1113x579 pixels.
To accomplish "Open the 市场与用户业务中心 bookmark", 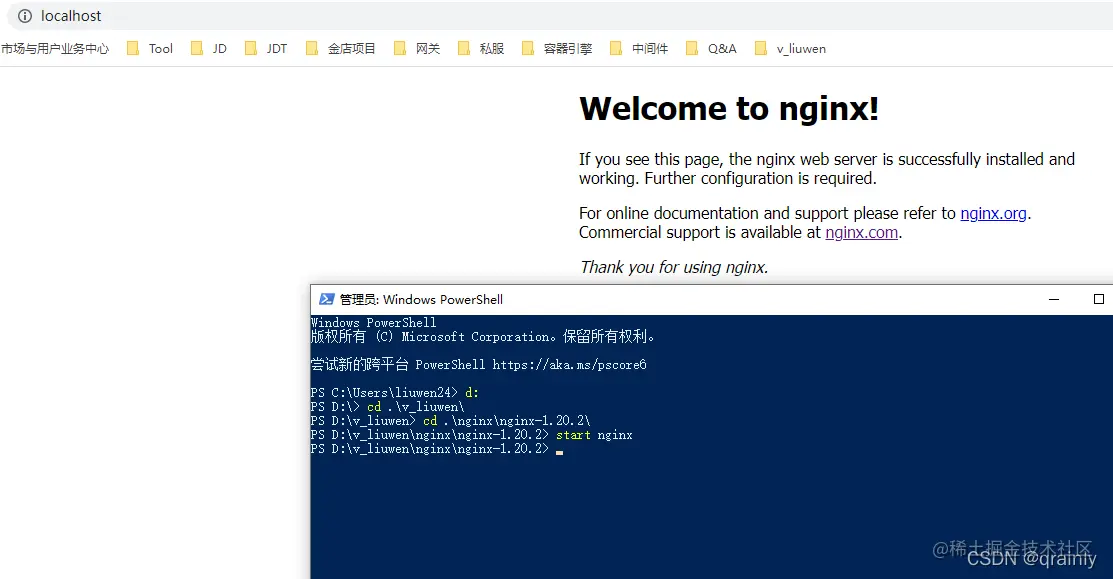I will (55, 48).
